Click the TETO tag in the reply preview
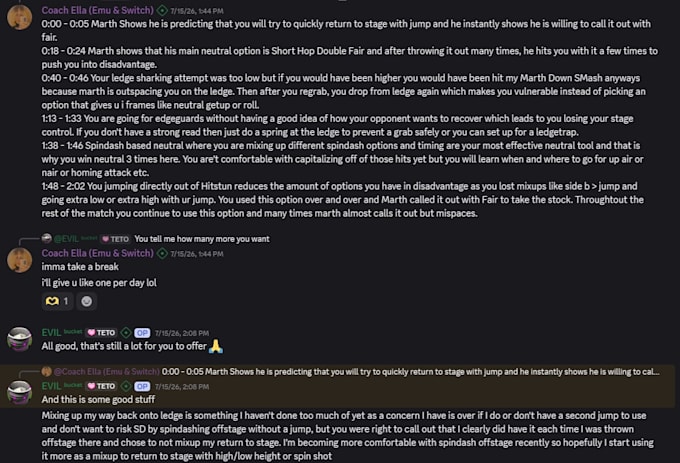The height and width of the screenshot is (463, 680). click(115, 239)
